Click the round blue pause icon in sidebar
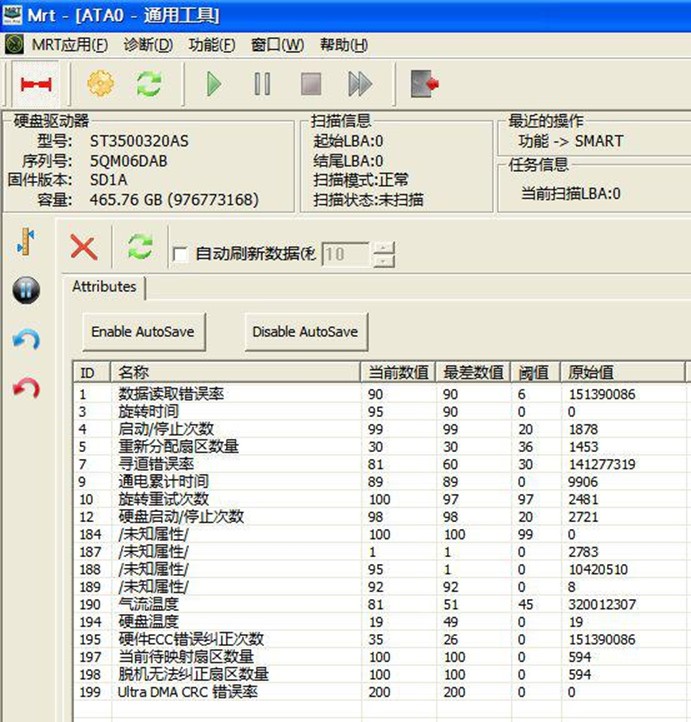Viewport: 691px width, 722px height. 26,290
